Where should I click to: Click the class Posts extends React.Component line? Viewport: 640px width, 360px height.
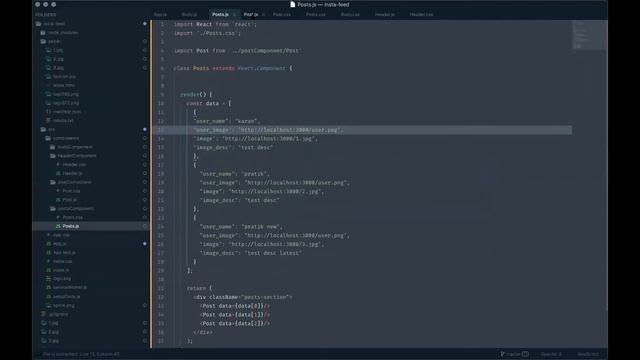tap(233, 68)
